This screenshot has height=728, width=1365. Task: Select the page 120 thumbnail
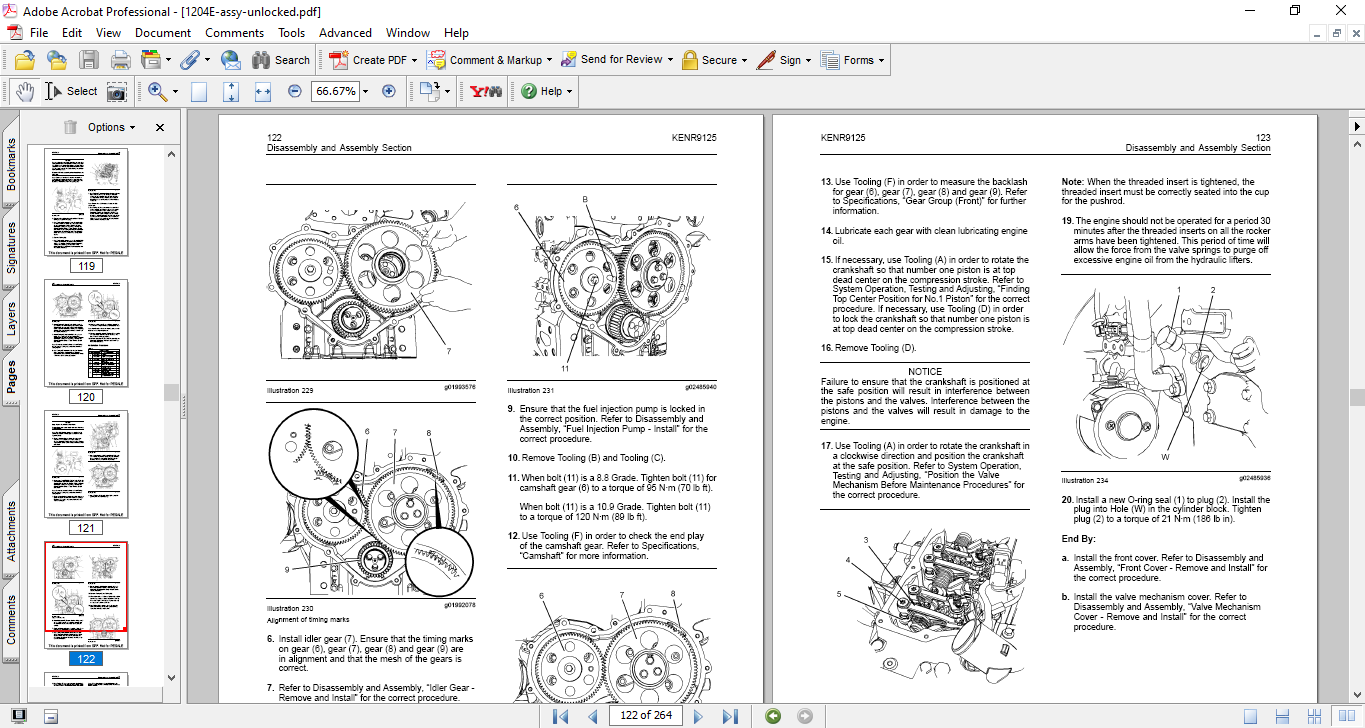[x=87, y=334]
